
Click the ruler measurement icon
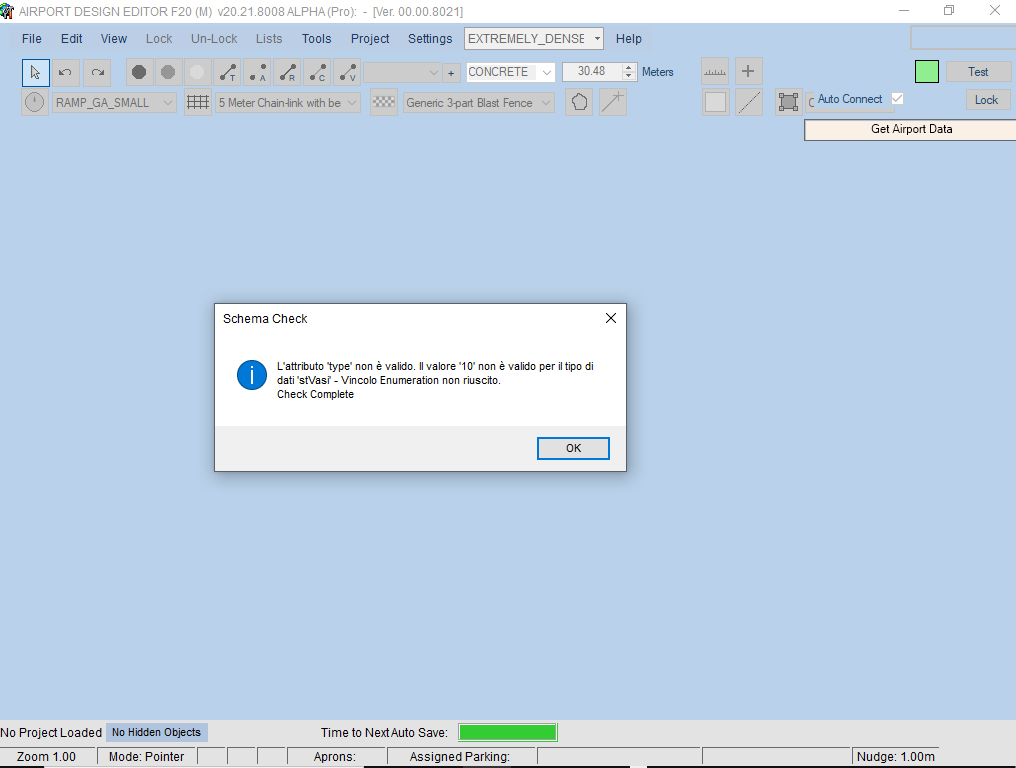pyautogui.click(x=715, y=71)
